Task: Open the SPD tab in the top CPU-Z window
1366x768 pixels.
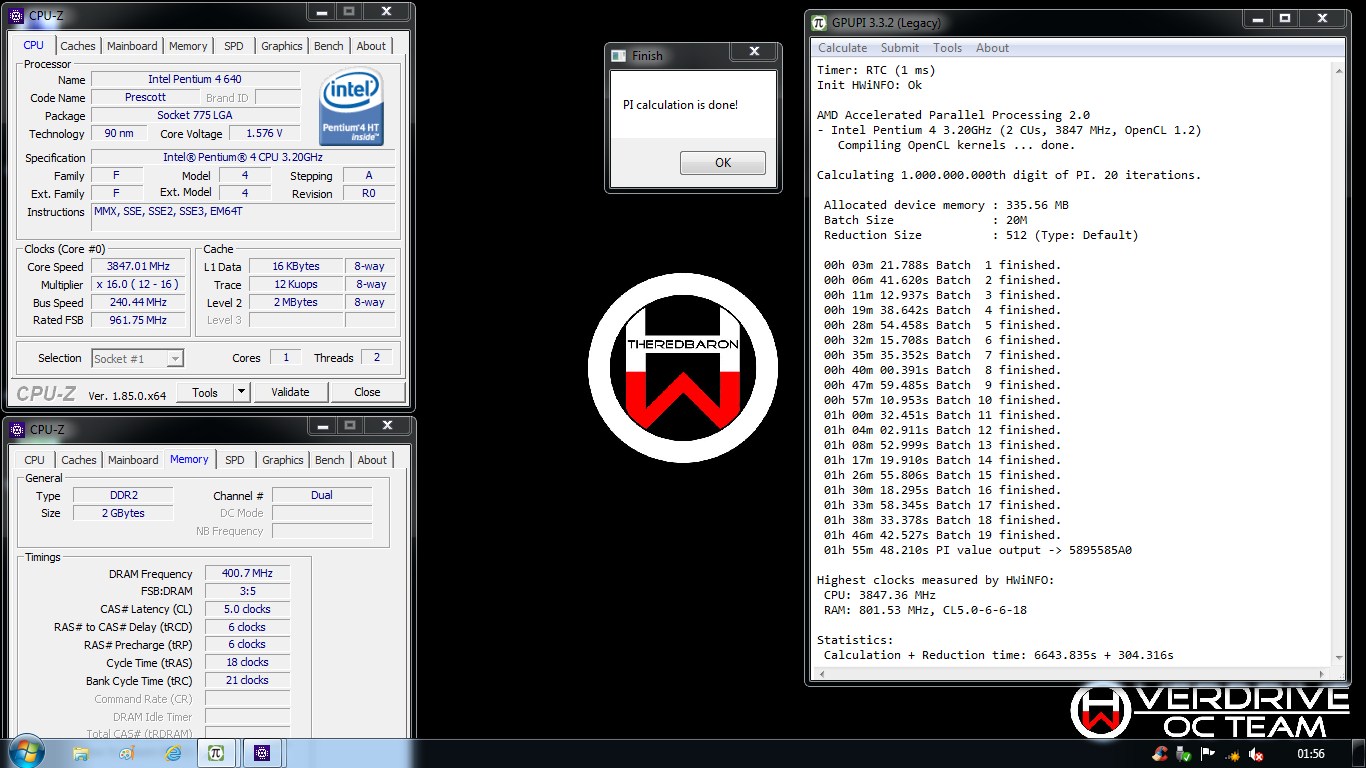Action: 233,46
